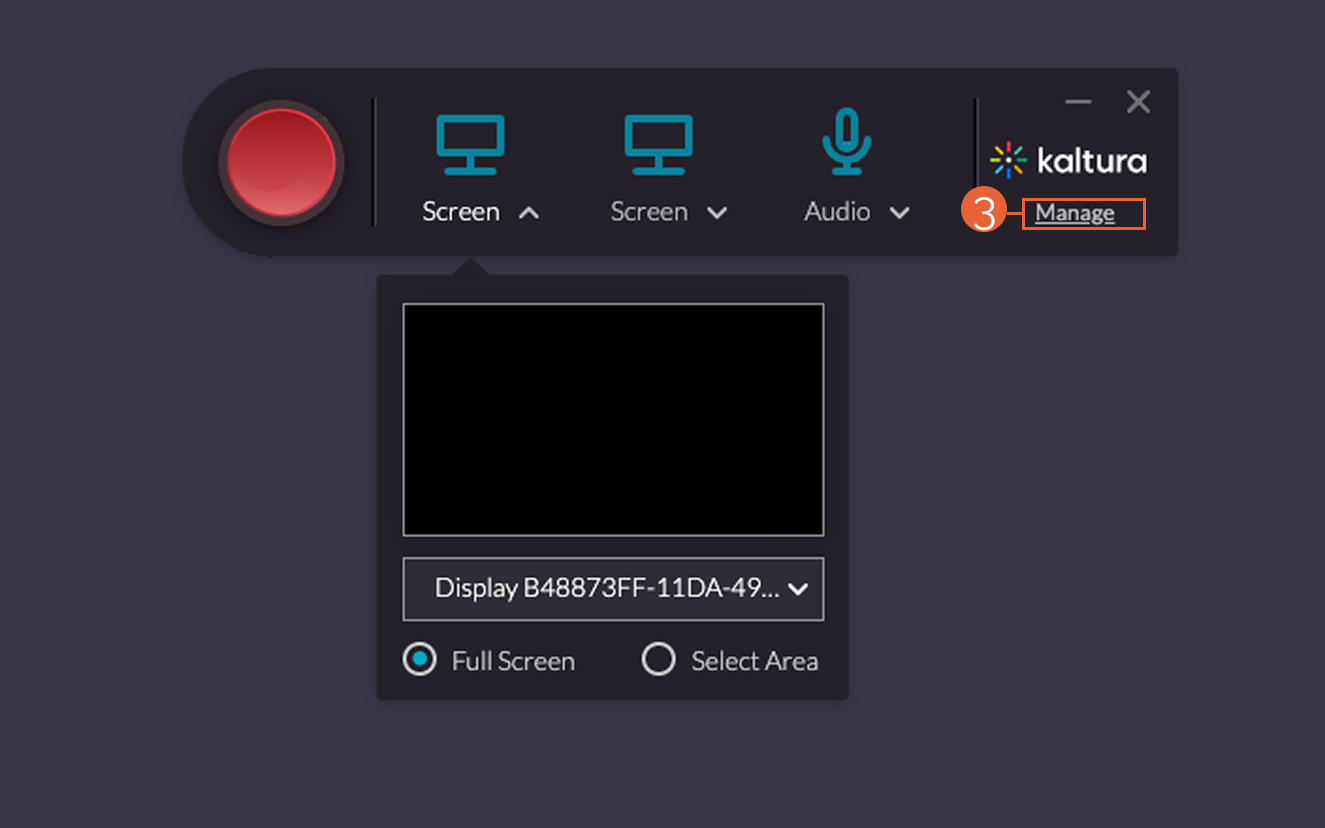Click the Kaltura logo
The image size is (1325, 828).
(1068, 160)
